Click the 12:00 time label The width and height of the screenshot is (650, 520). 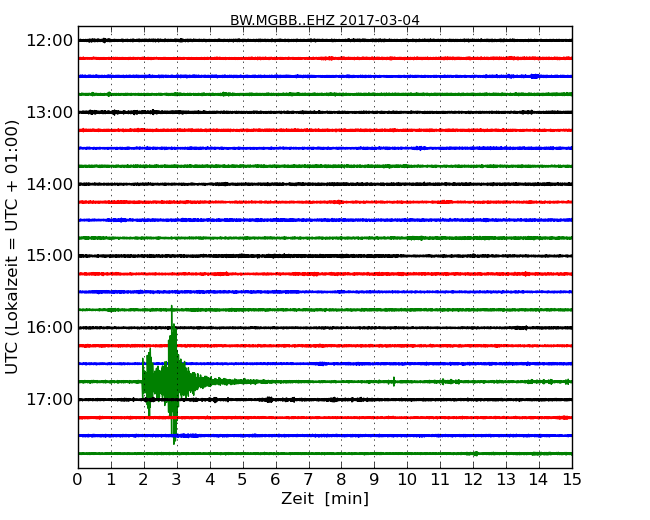point(49,41)
